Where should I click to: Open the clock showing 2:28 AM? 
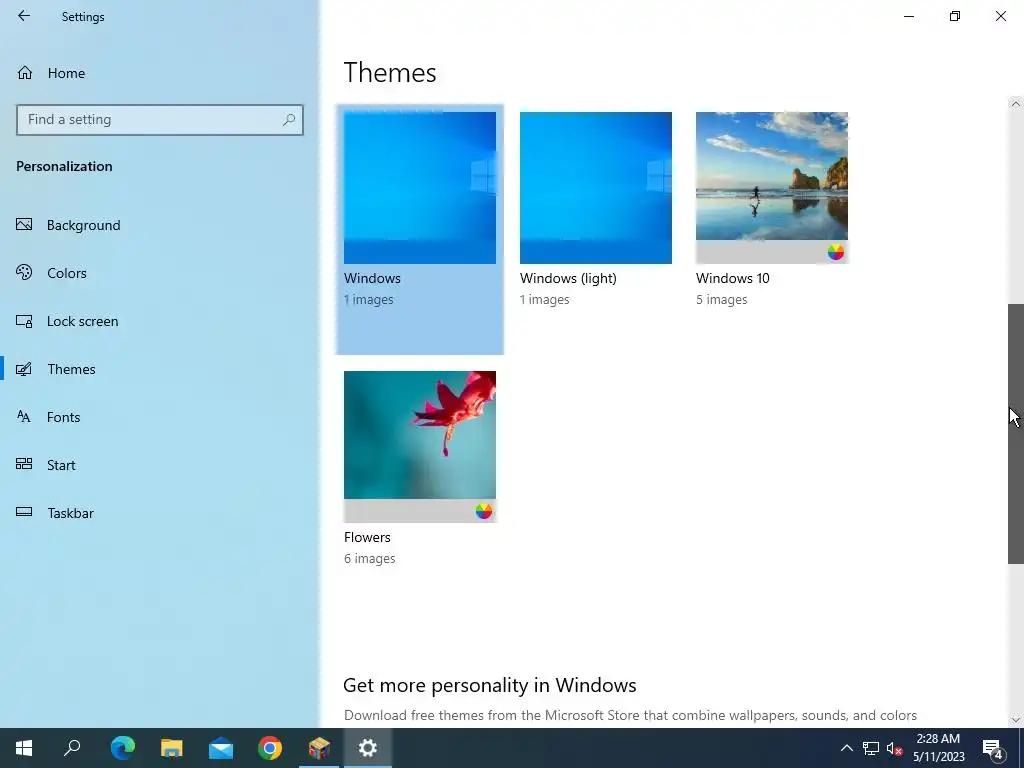point(938,748)
